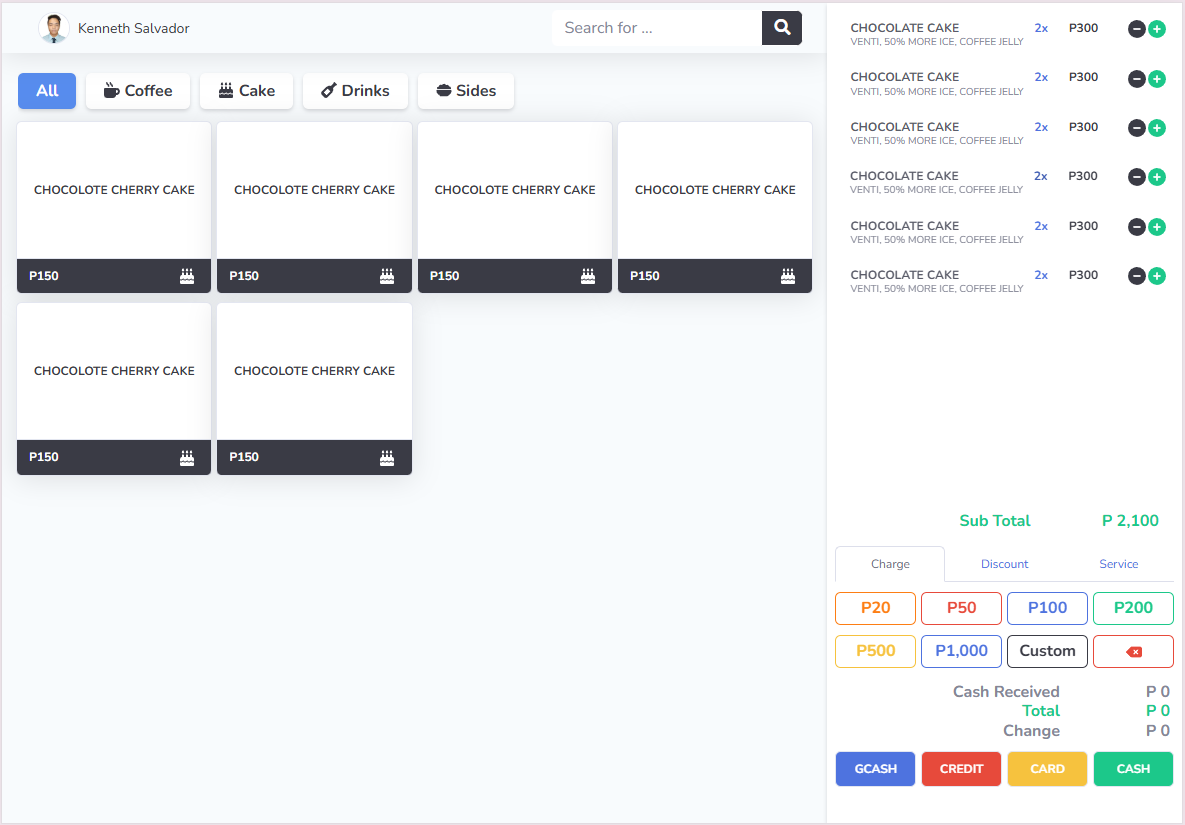This screenshot has height=825, width=1185.
Task: Click the Search for... input field
Action: click(x=657, y=28)
